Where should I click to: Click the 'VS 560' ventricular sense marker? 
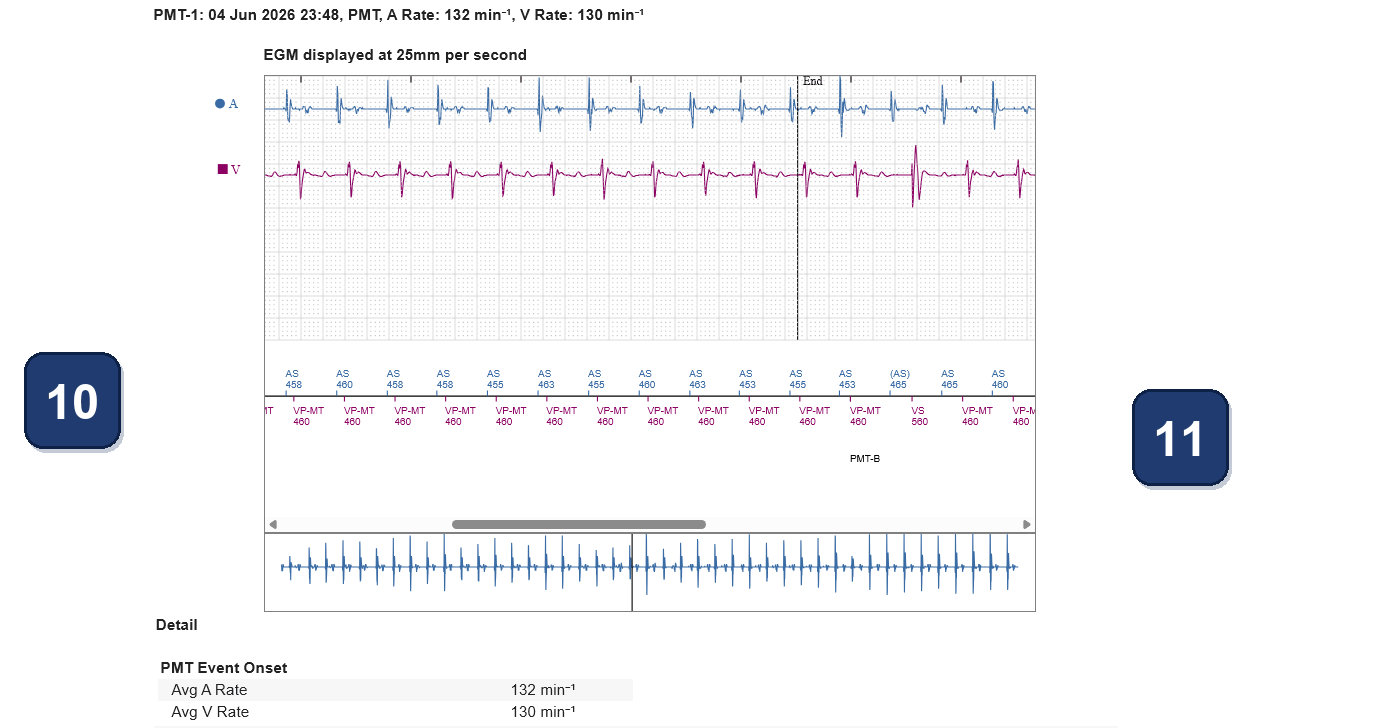coord(919,416)
